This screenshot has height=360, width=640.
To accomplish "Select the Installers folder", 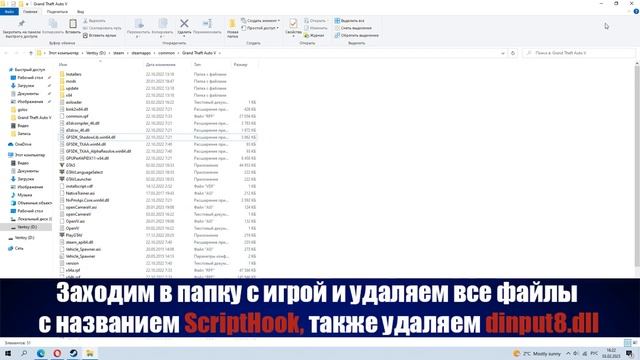I will pos(74,74).
